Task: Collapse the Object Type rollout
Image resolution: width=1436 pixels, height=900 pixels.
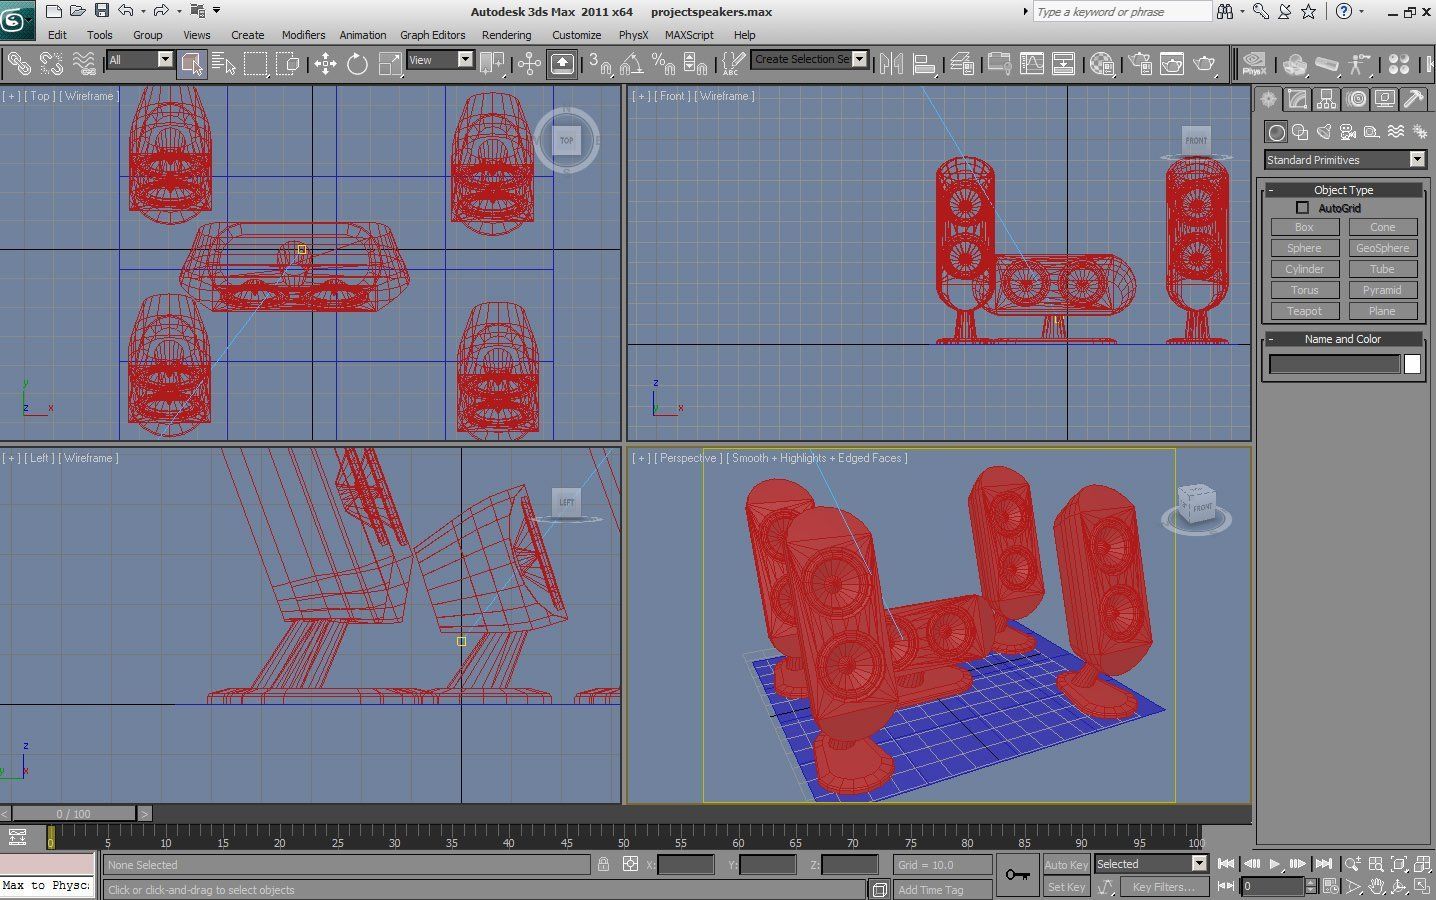Action: click(x=1343, y=190)
